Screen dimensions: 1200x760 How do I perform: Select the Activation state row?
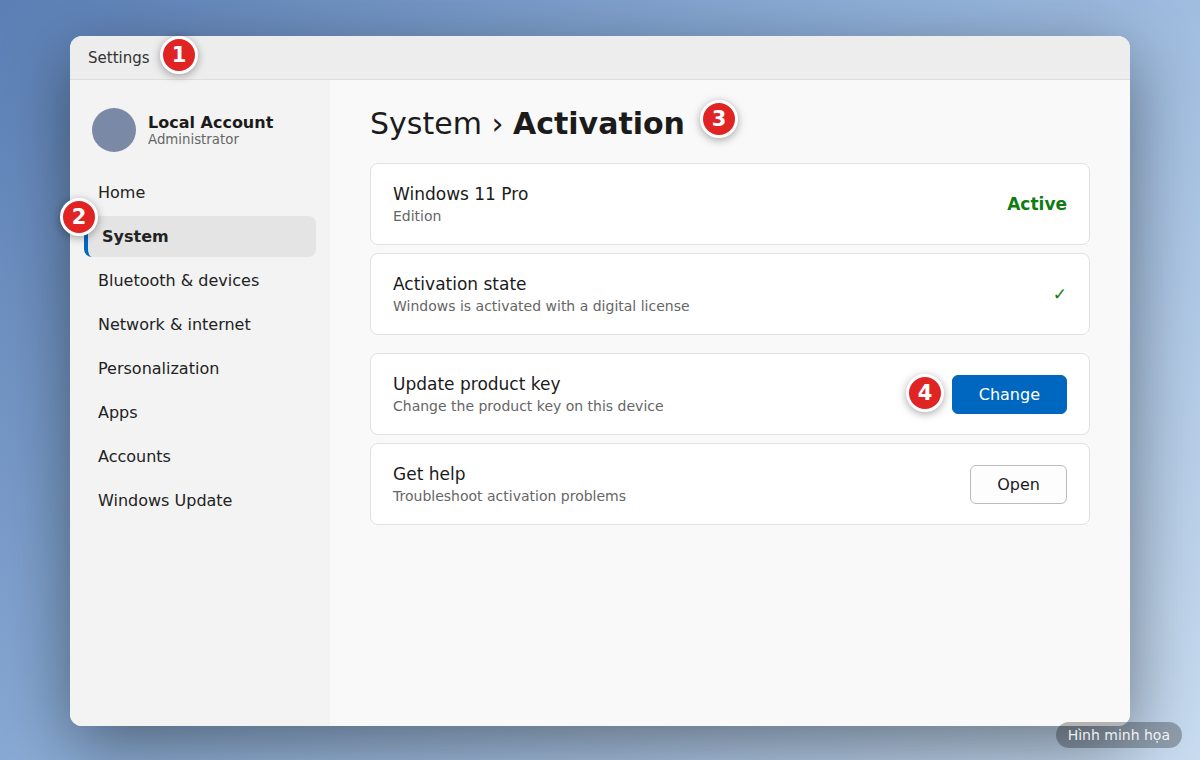point(730,294)
